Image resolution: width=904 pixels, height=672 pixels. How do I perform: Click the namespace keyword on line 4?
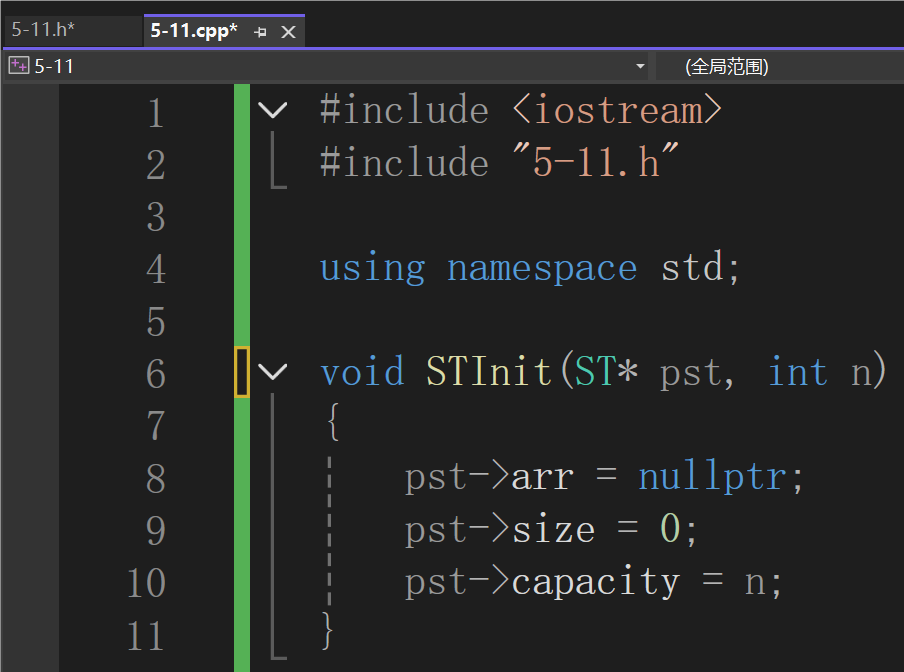[542, 269]
